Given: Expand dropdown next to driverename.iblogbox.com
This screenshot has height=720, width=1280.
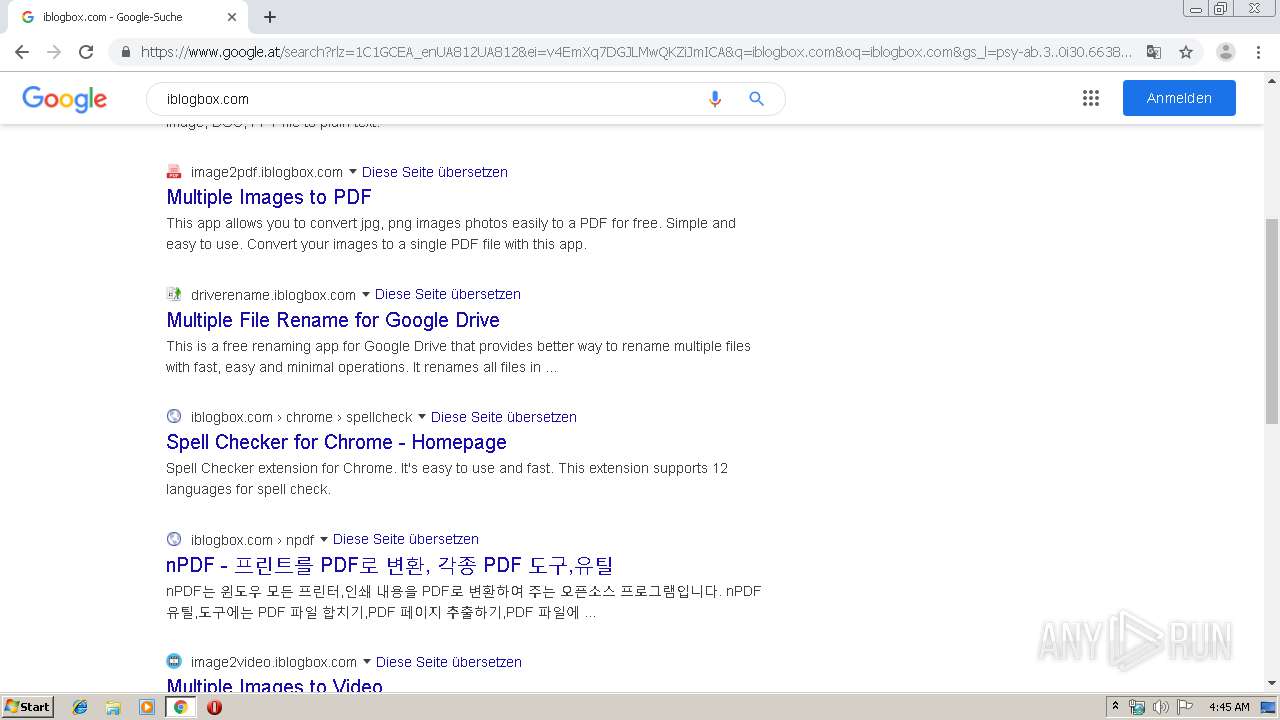Looking at the screenshot, I should pos(365,294).
